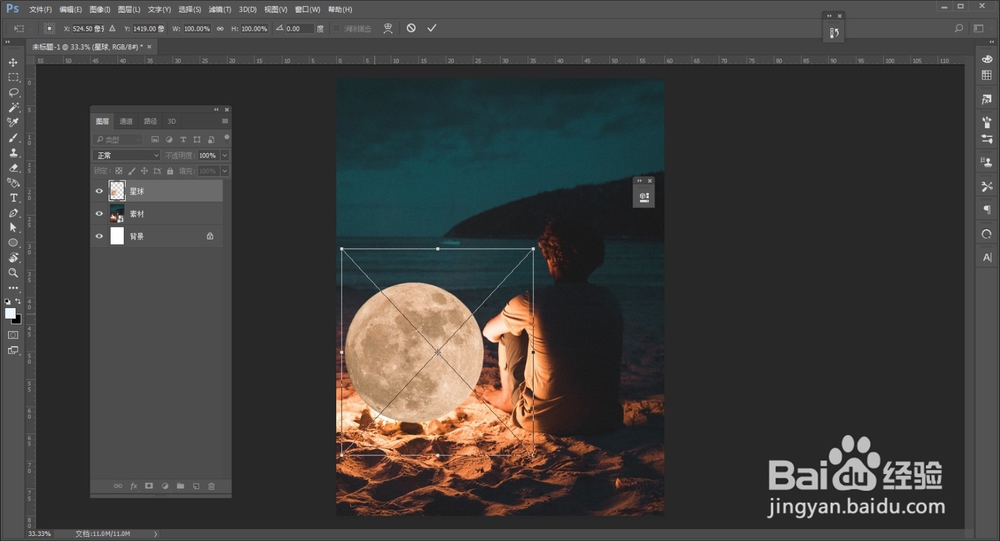Switch to warp mode icon in options bar

click(388, 28)
